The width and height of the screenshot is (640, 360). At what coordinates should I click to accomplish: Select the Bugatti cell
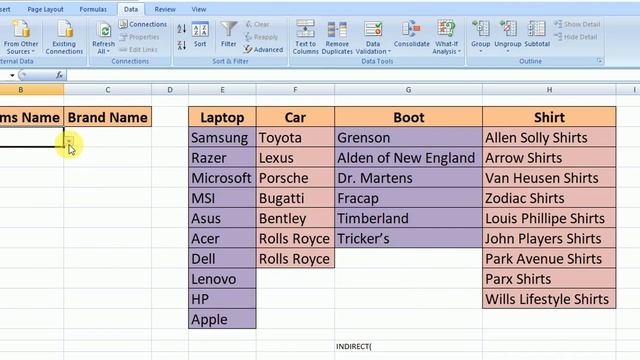pyautogui.click(x=296, y=198)
